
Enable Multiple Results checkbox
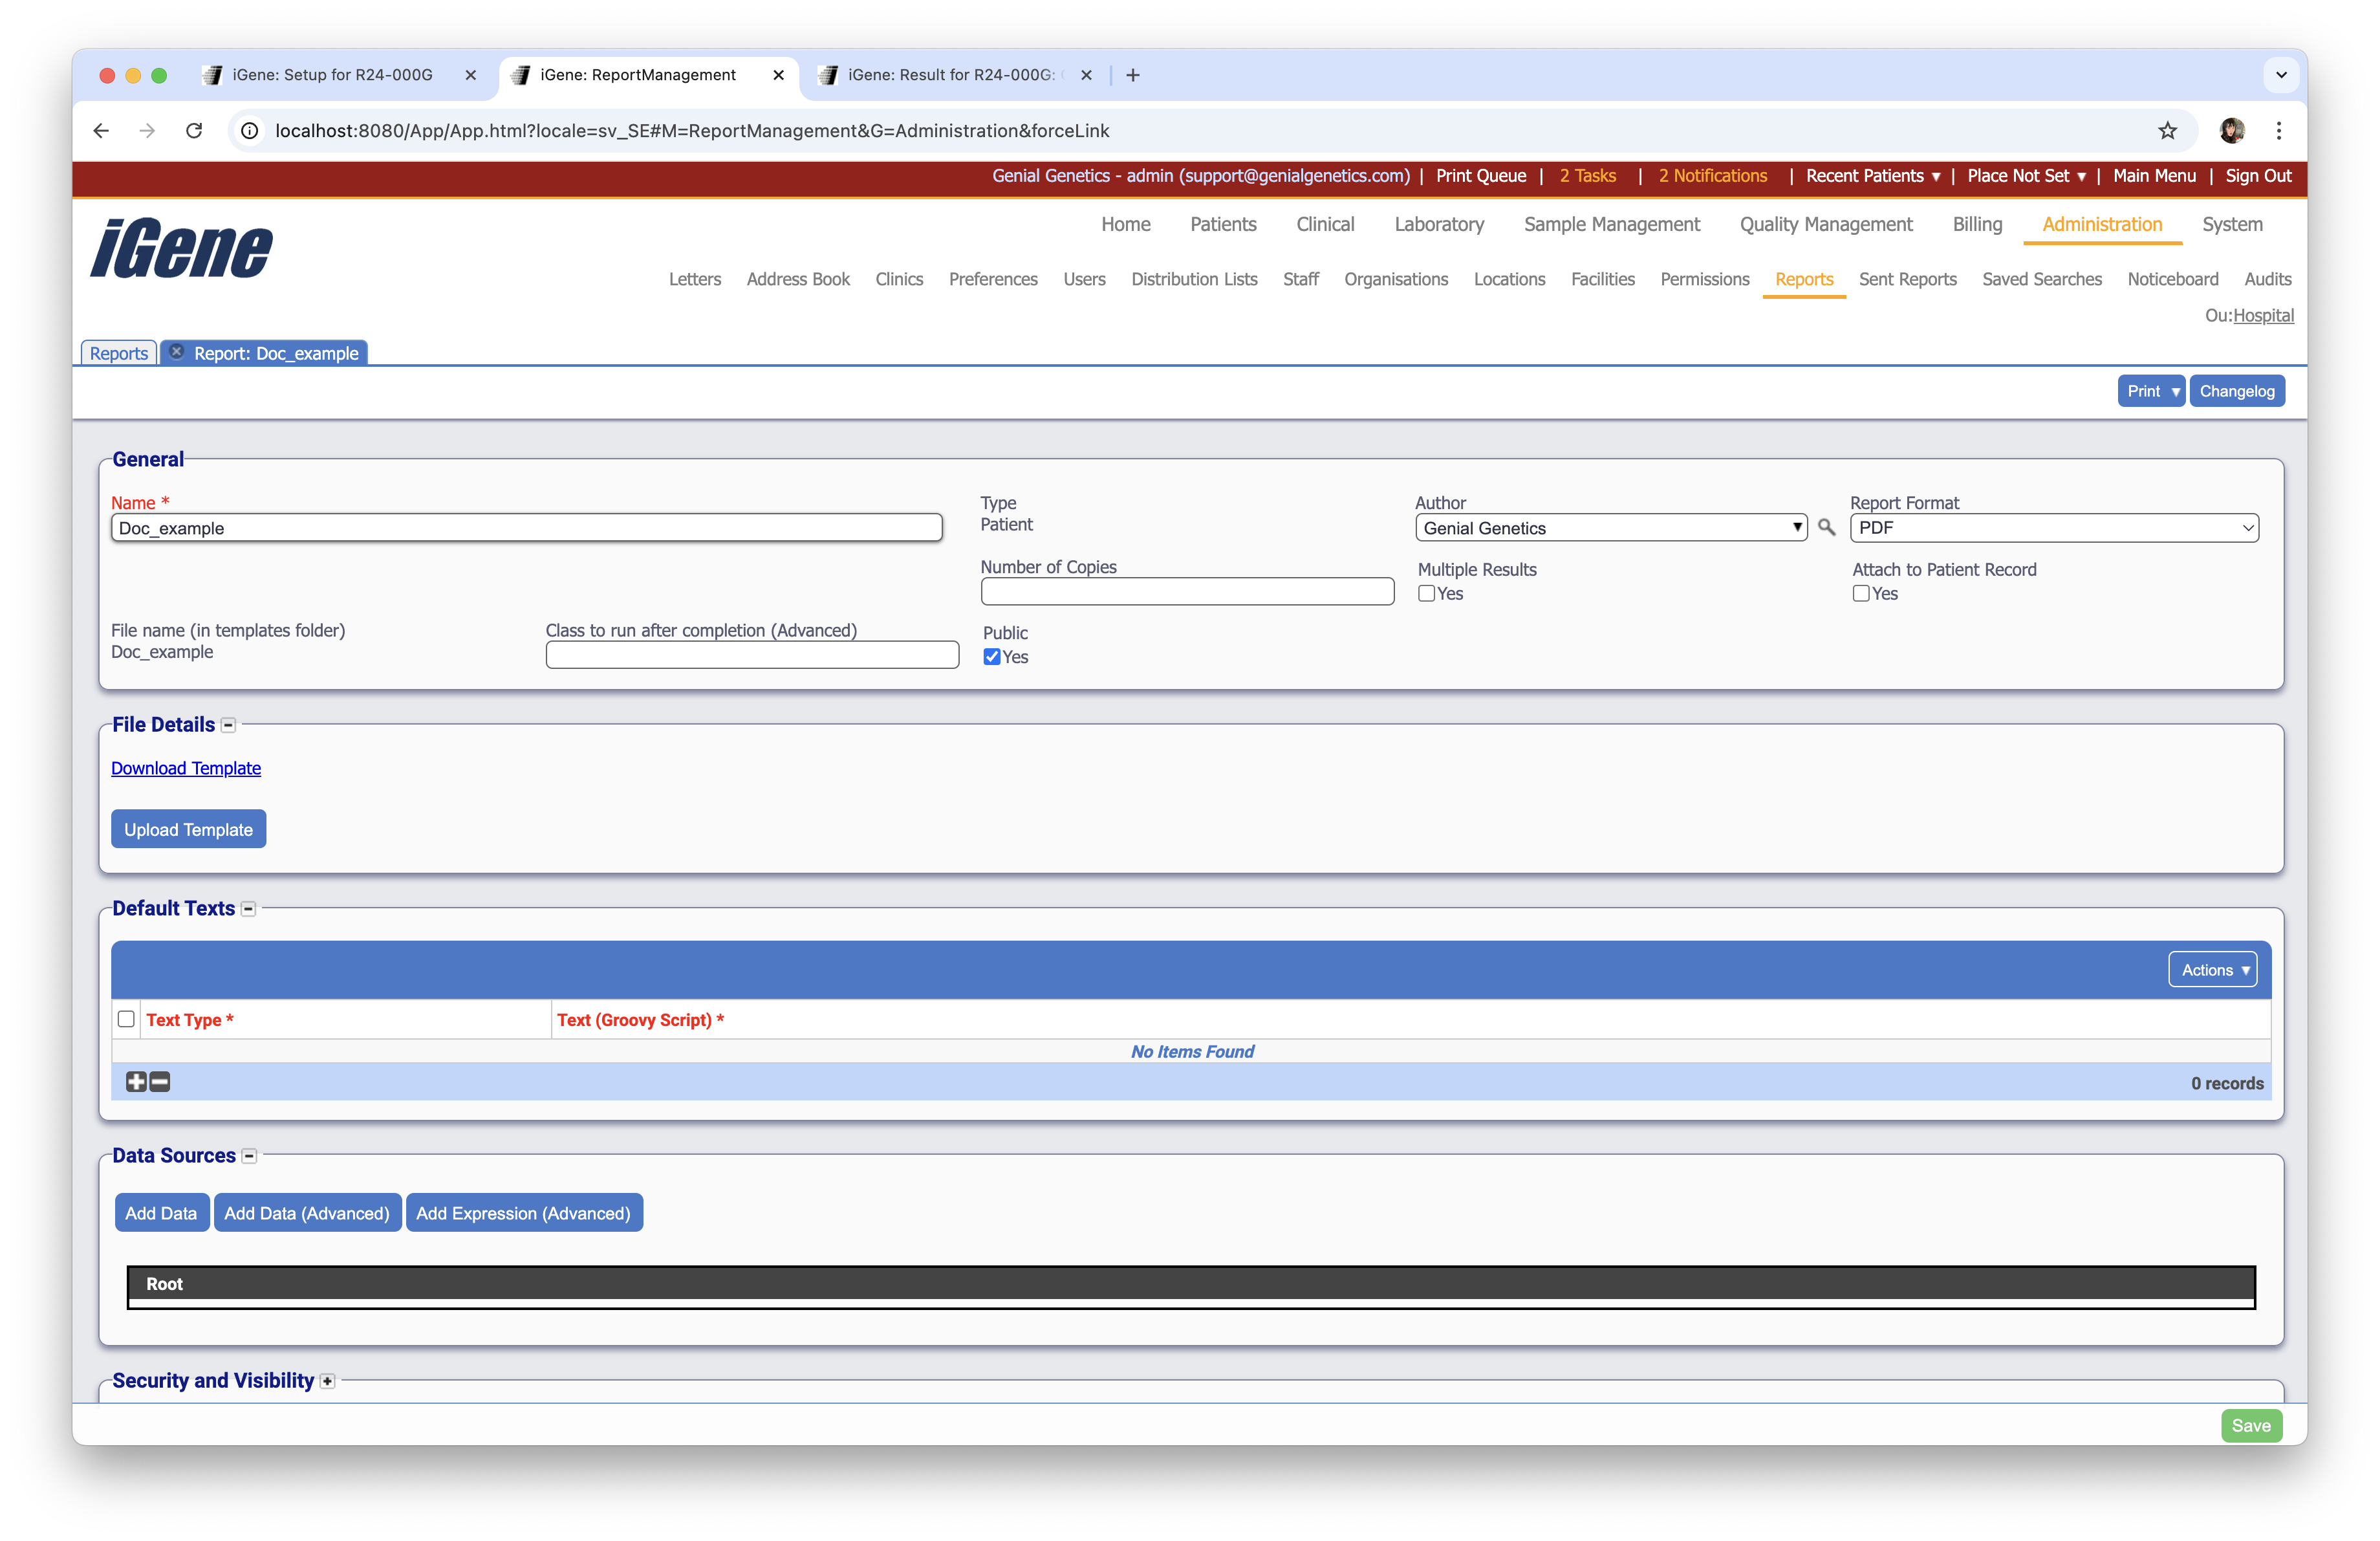click(x=1427, y=593)
